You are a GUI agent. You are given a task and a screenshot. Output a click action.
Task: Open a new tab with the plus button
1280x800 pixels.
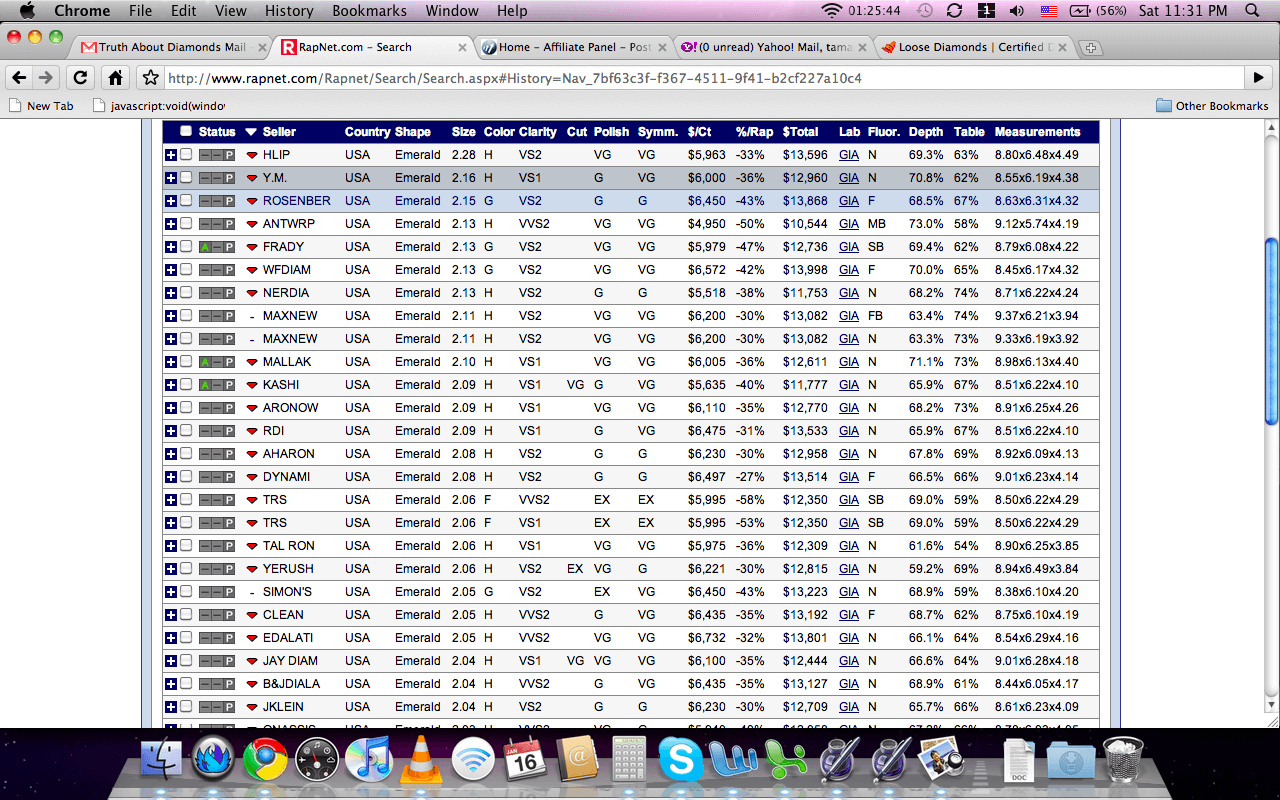click(1091, 48)
